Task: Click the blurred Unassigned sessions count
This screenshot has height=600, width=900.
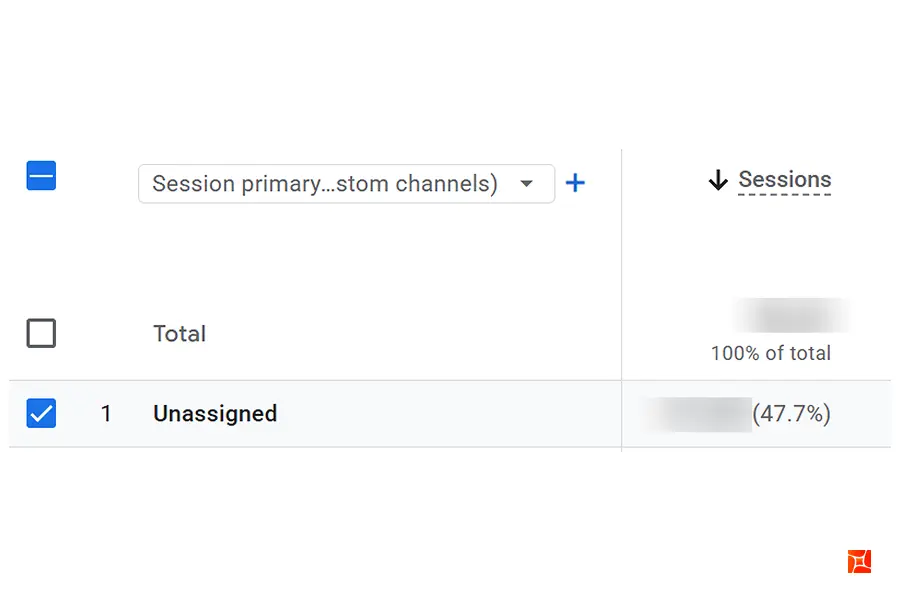Action: click(x=700, y=414)
